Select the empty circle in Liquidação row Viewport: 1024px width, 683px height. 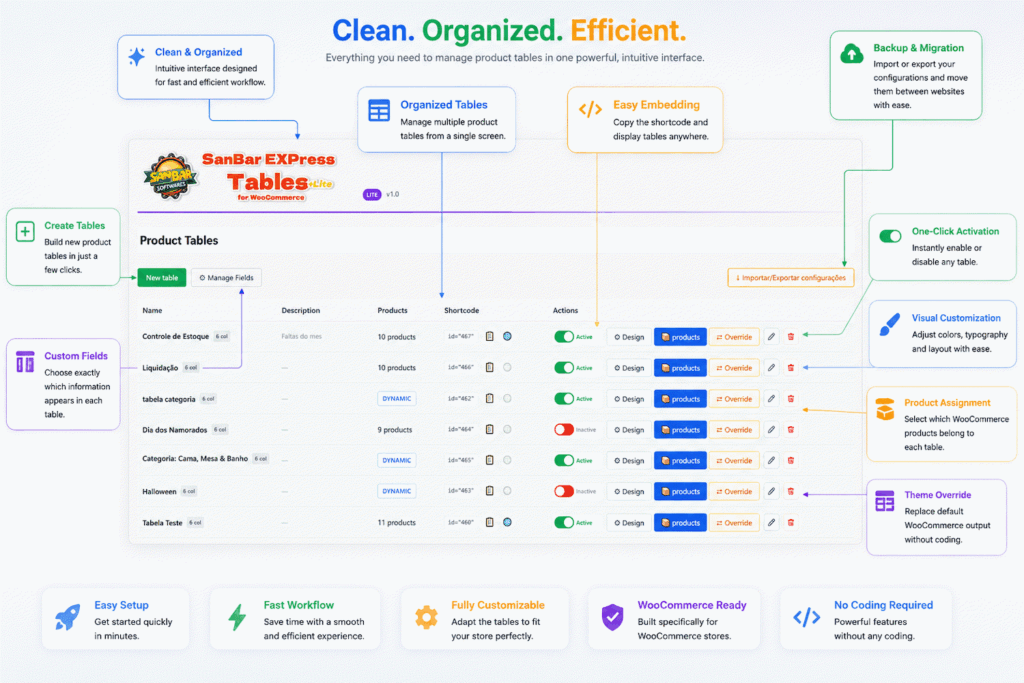(507, 368)
